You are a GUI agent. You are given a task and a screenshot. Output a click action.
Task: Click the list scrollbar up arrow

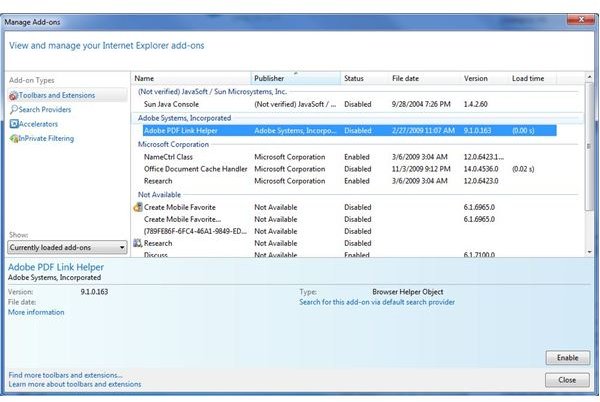[x=589, y=77]
